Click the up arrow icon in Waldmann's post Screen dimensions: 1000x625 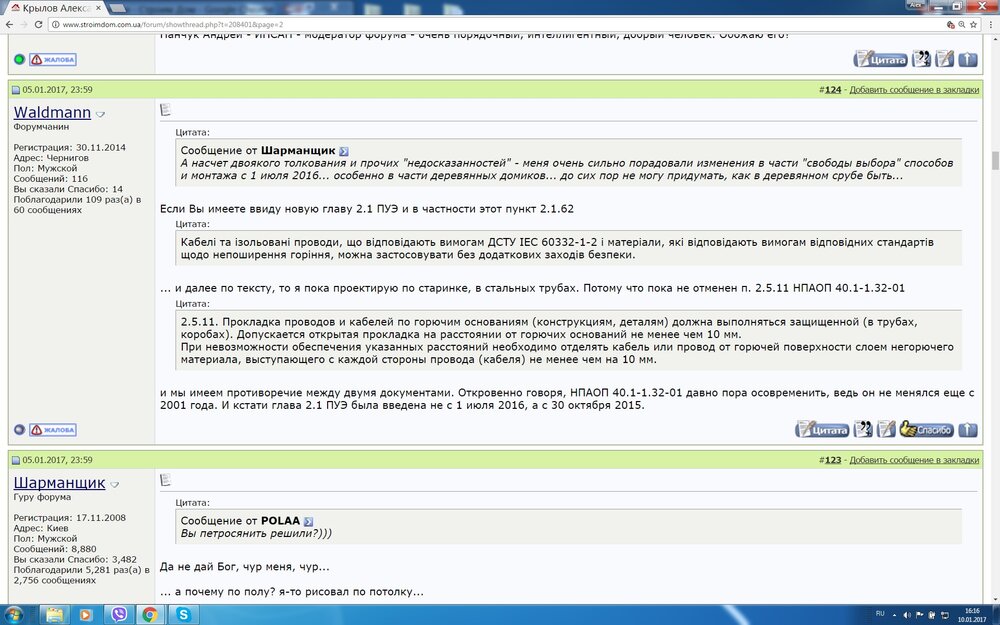click(x=967, y=430)
